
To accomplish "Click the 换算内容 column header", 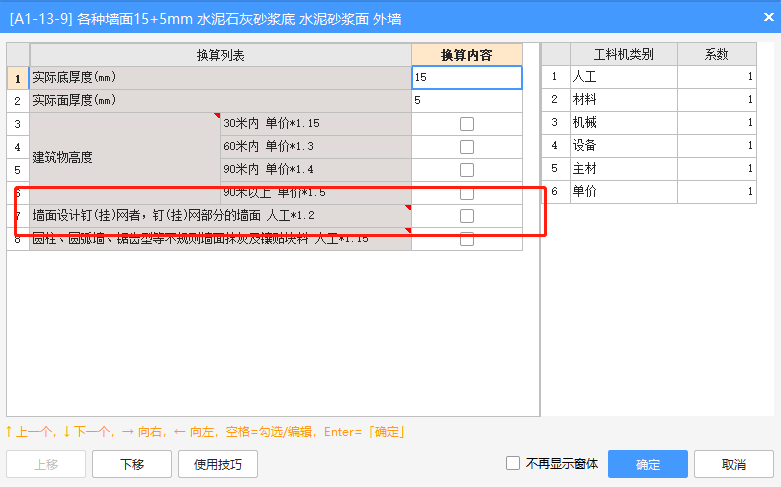I will coord(467,55).
